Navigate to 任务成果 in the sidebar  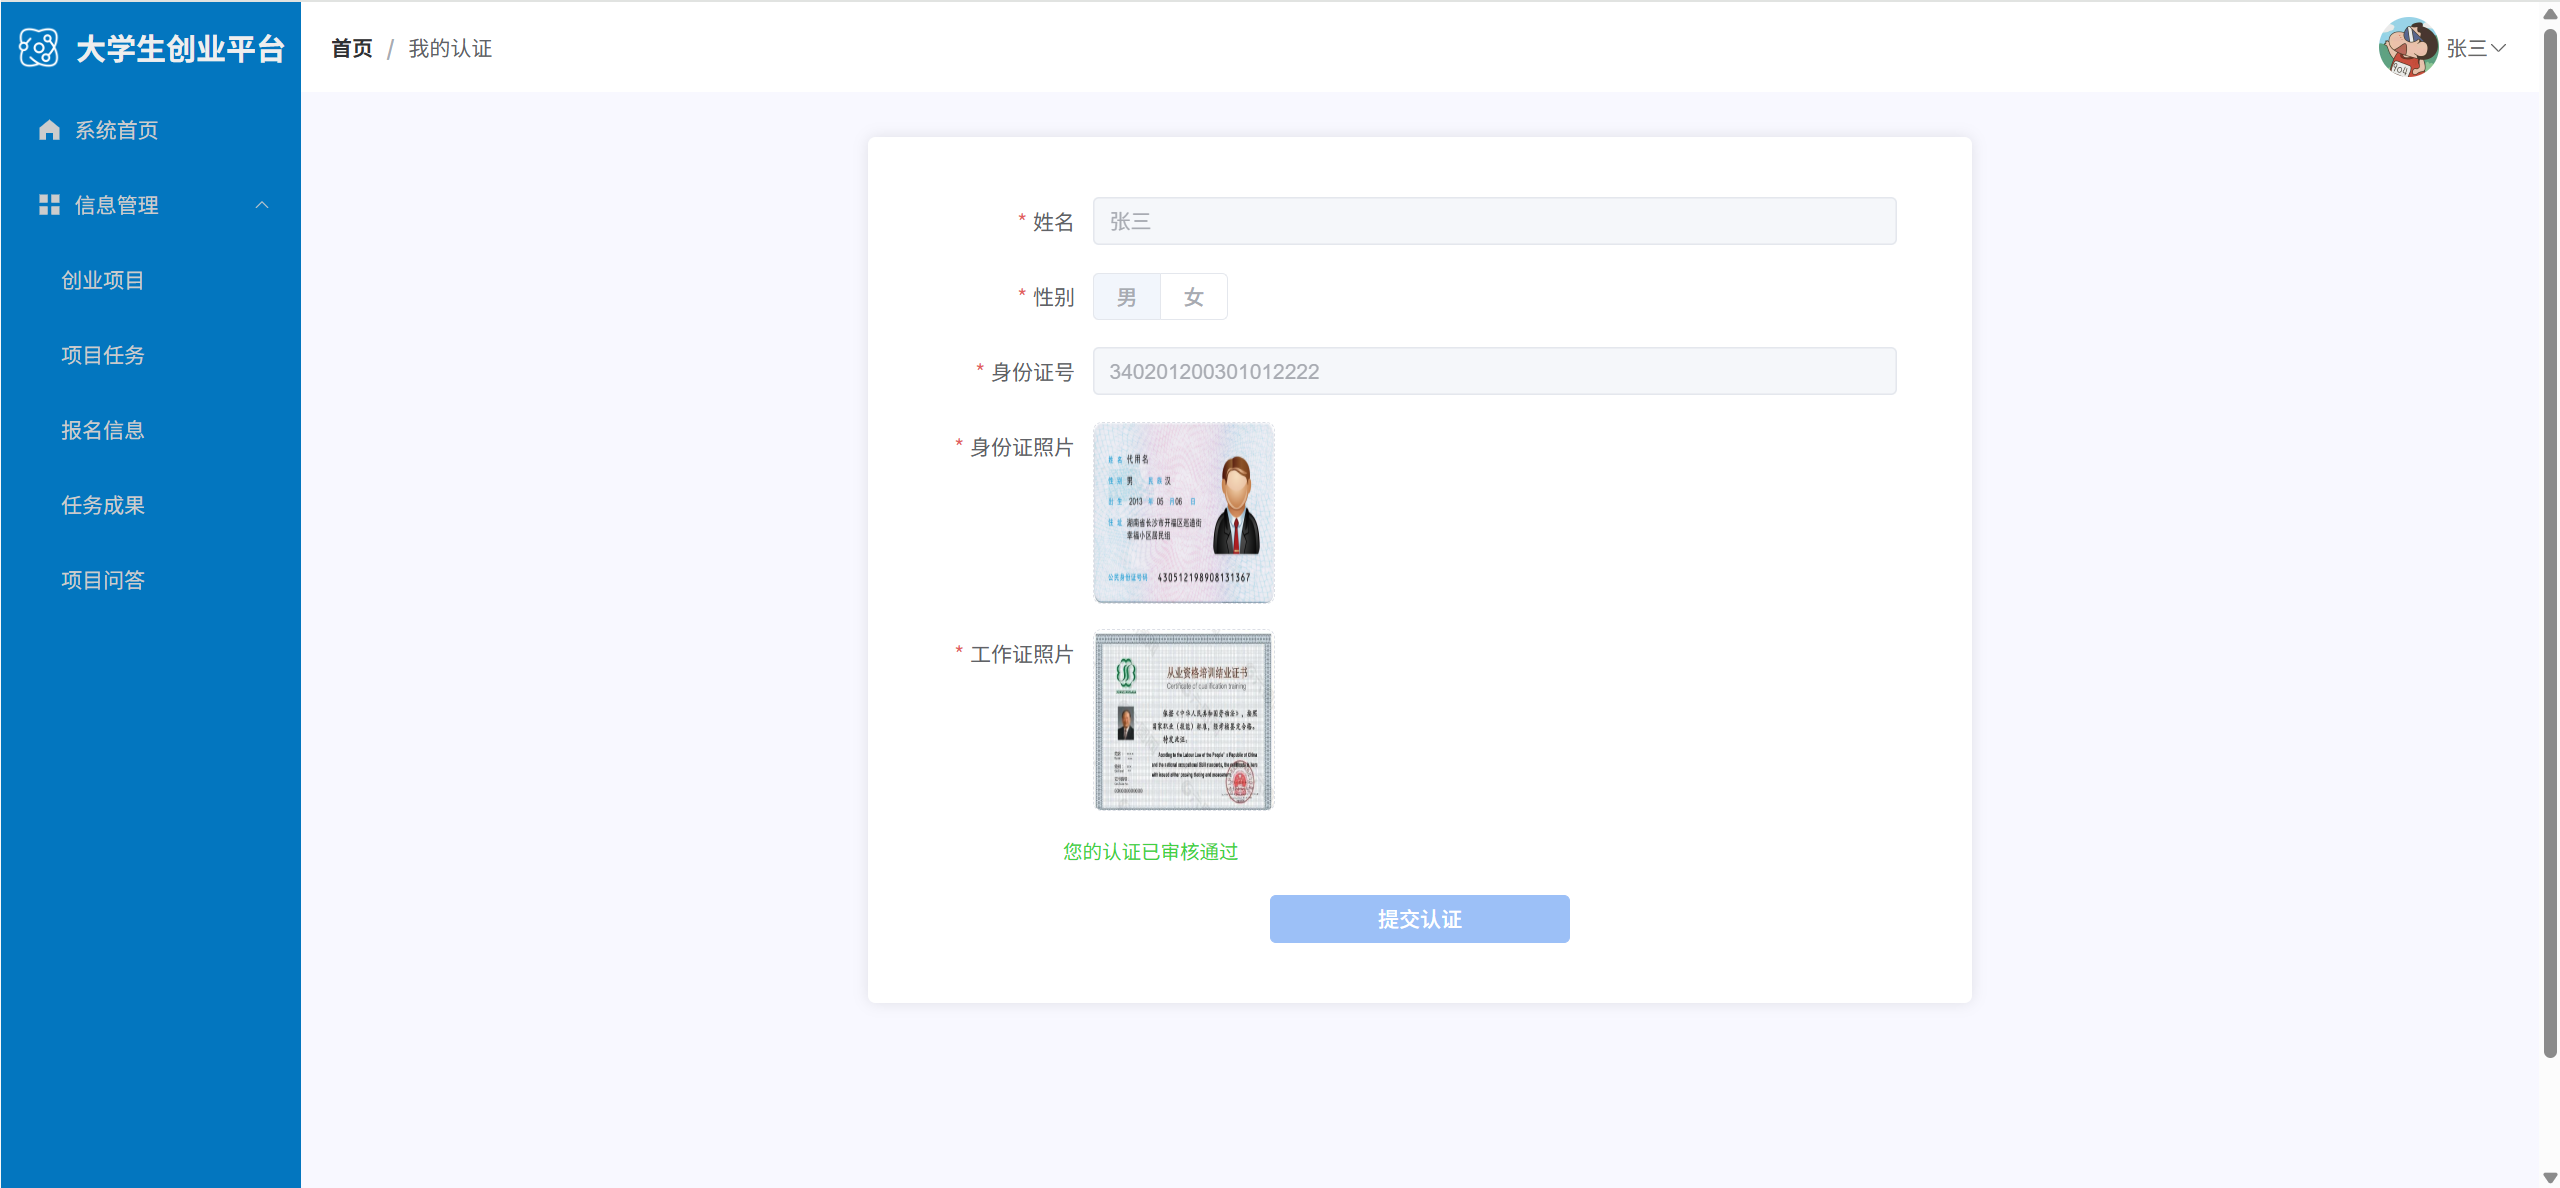[103, 505]
